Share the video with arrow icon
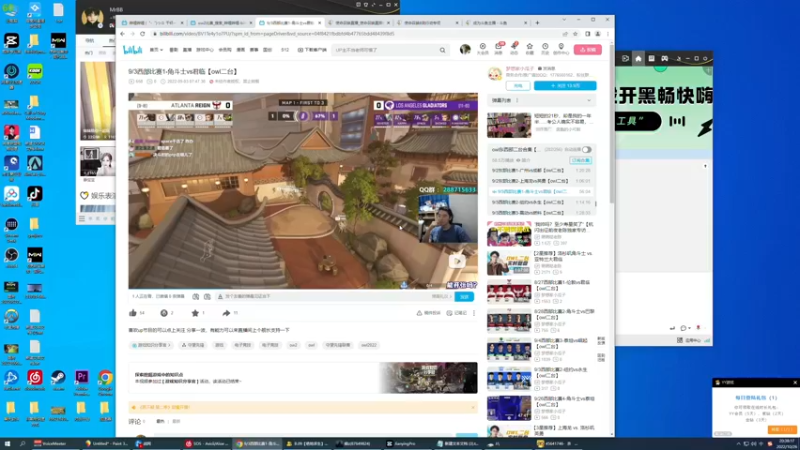The width and height of the screenshot is (800, 450). [226, 313]
